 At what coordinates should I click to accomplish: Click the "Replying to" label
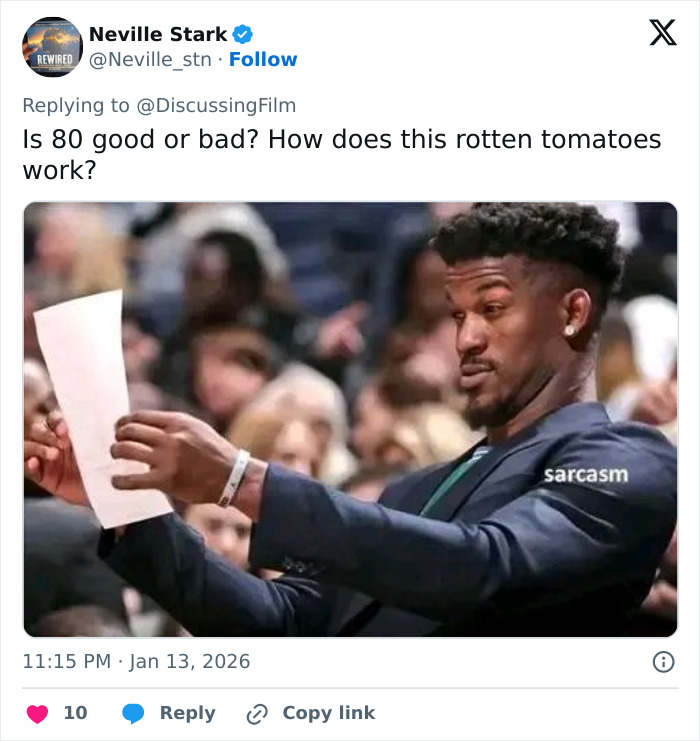tap(78, 105)
